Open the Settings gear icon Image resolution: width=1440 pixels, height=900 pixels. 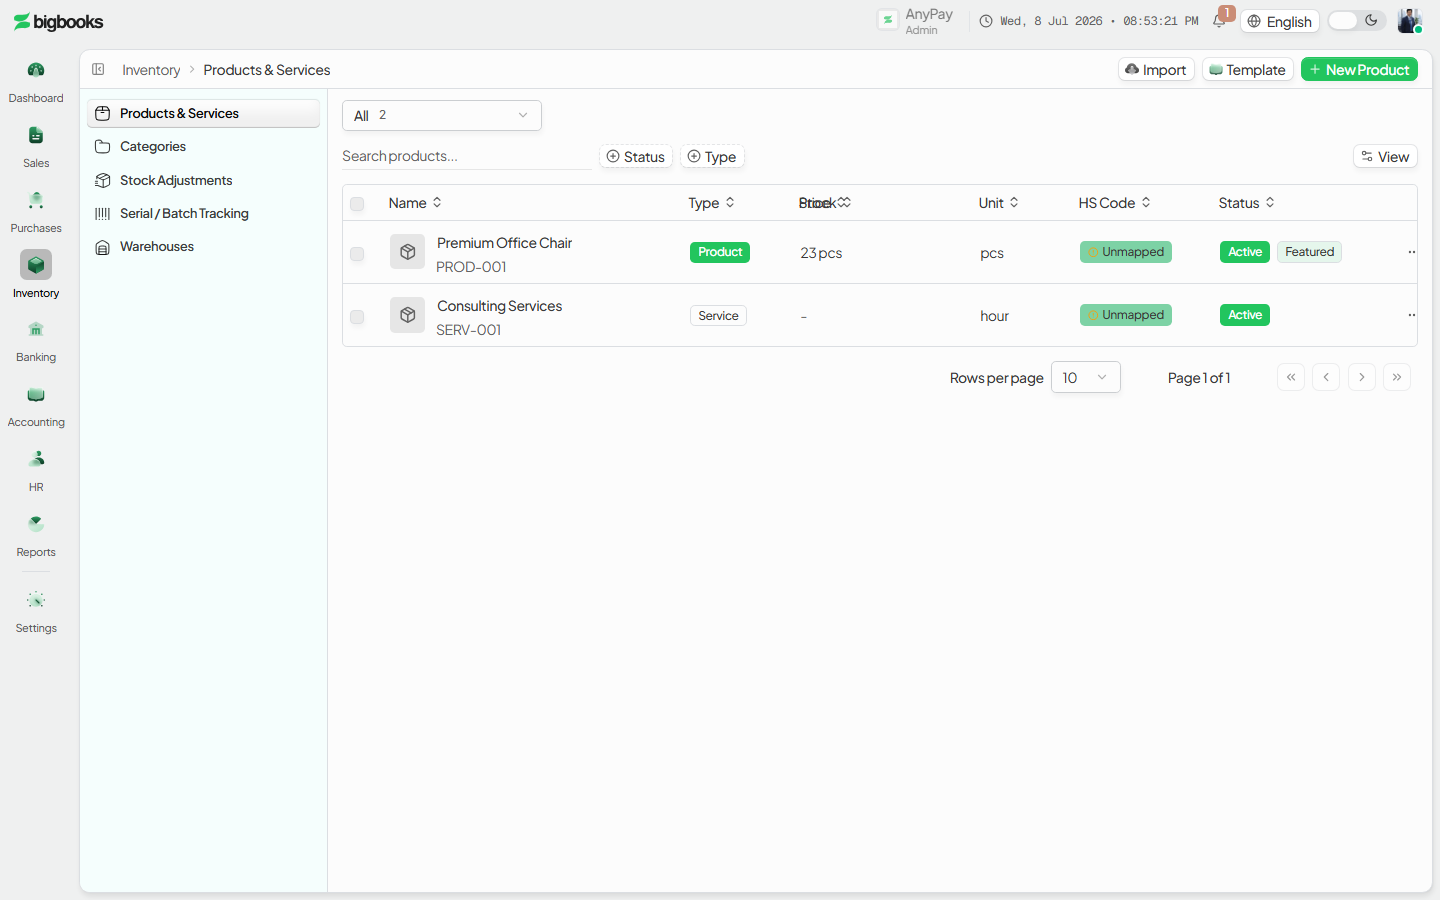tap(36, 600)
